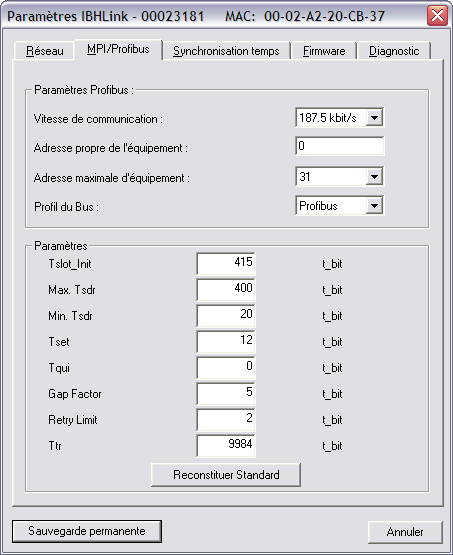Click the Max. Tsdr value field
The width and height of the screenshot is (453, 555).
(226, 290)
